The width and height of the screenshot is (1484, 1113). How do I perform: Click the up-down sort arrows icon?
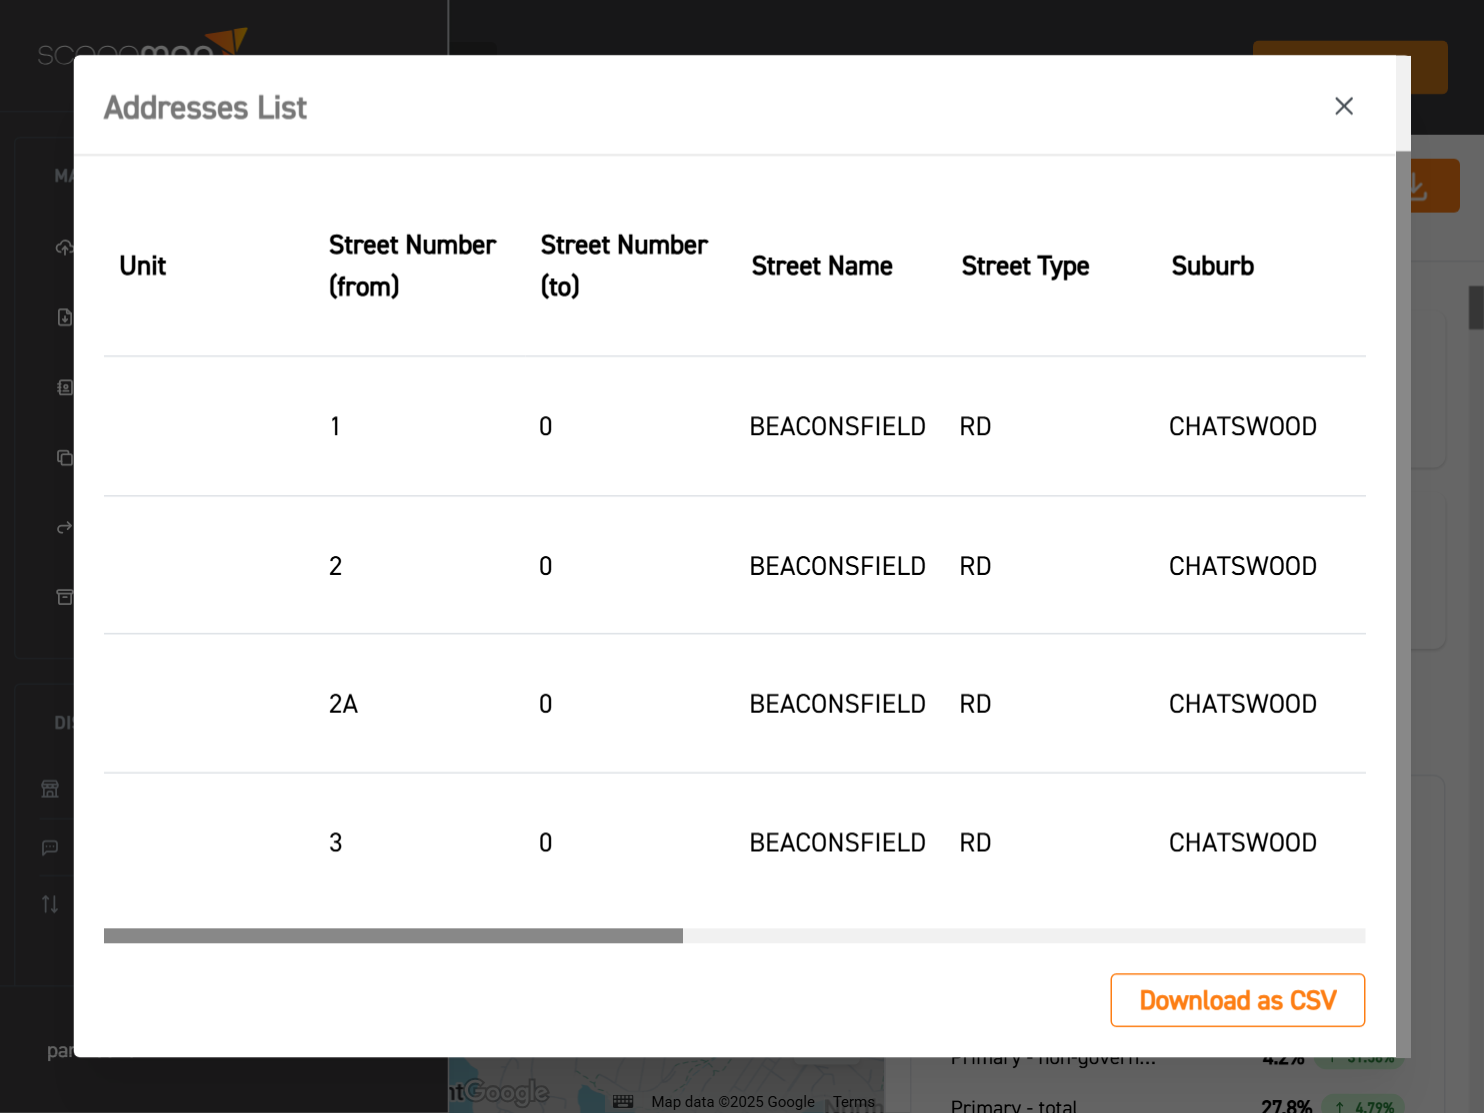pyautogui.click(x=50, y=904)
